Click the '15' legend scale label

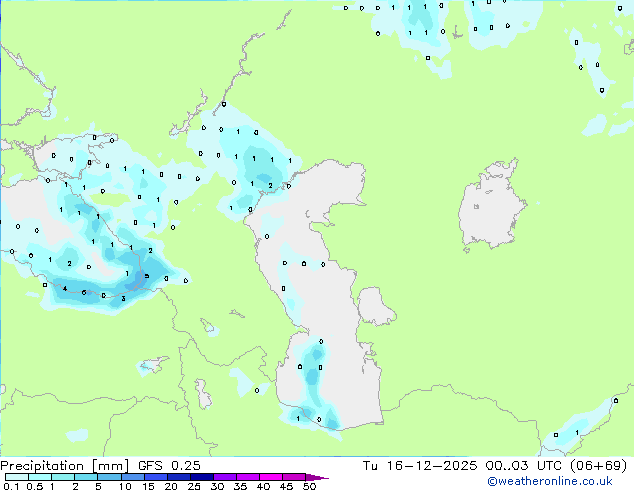[148, 486]
